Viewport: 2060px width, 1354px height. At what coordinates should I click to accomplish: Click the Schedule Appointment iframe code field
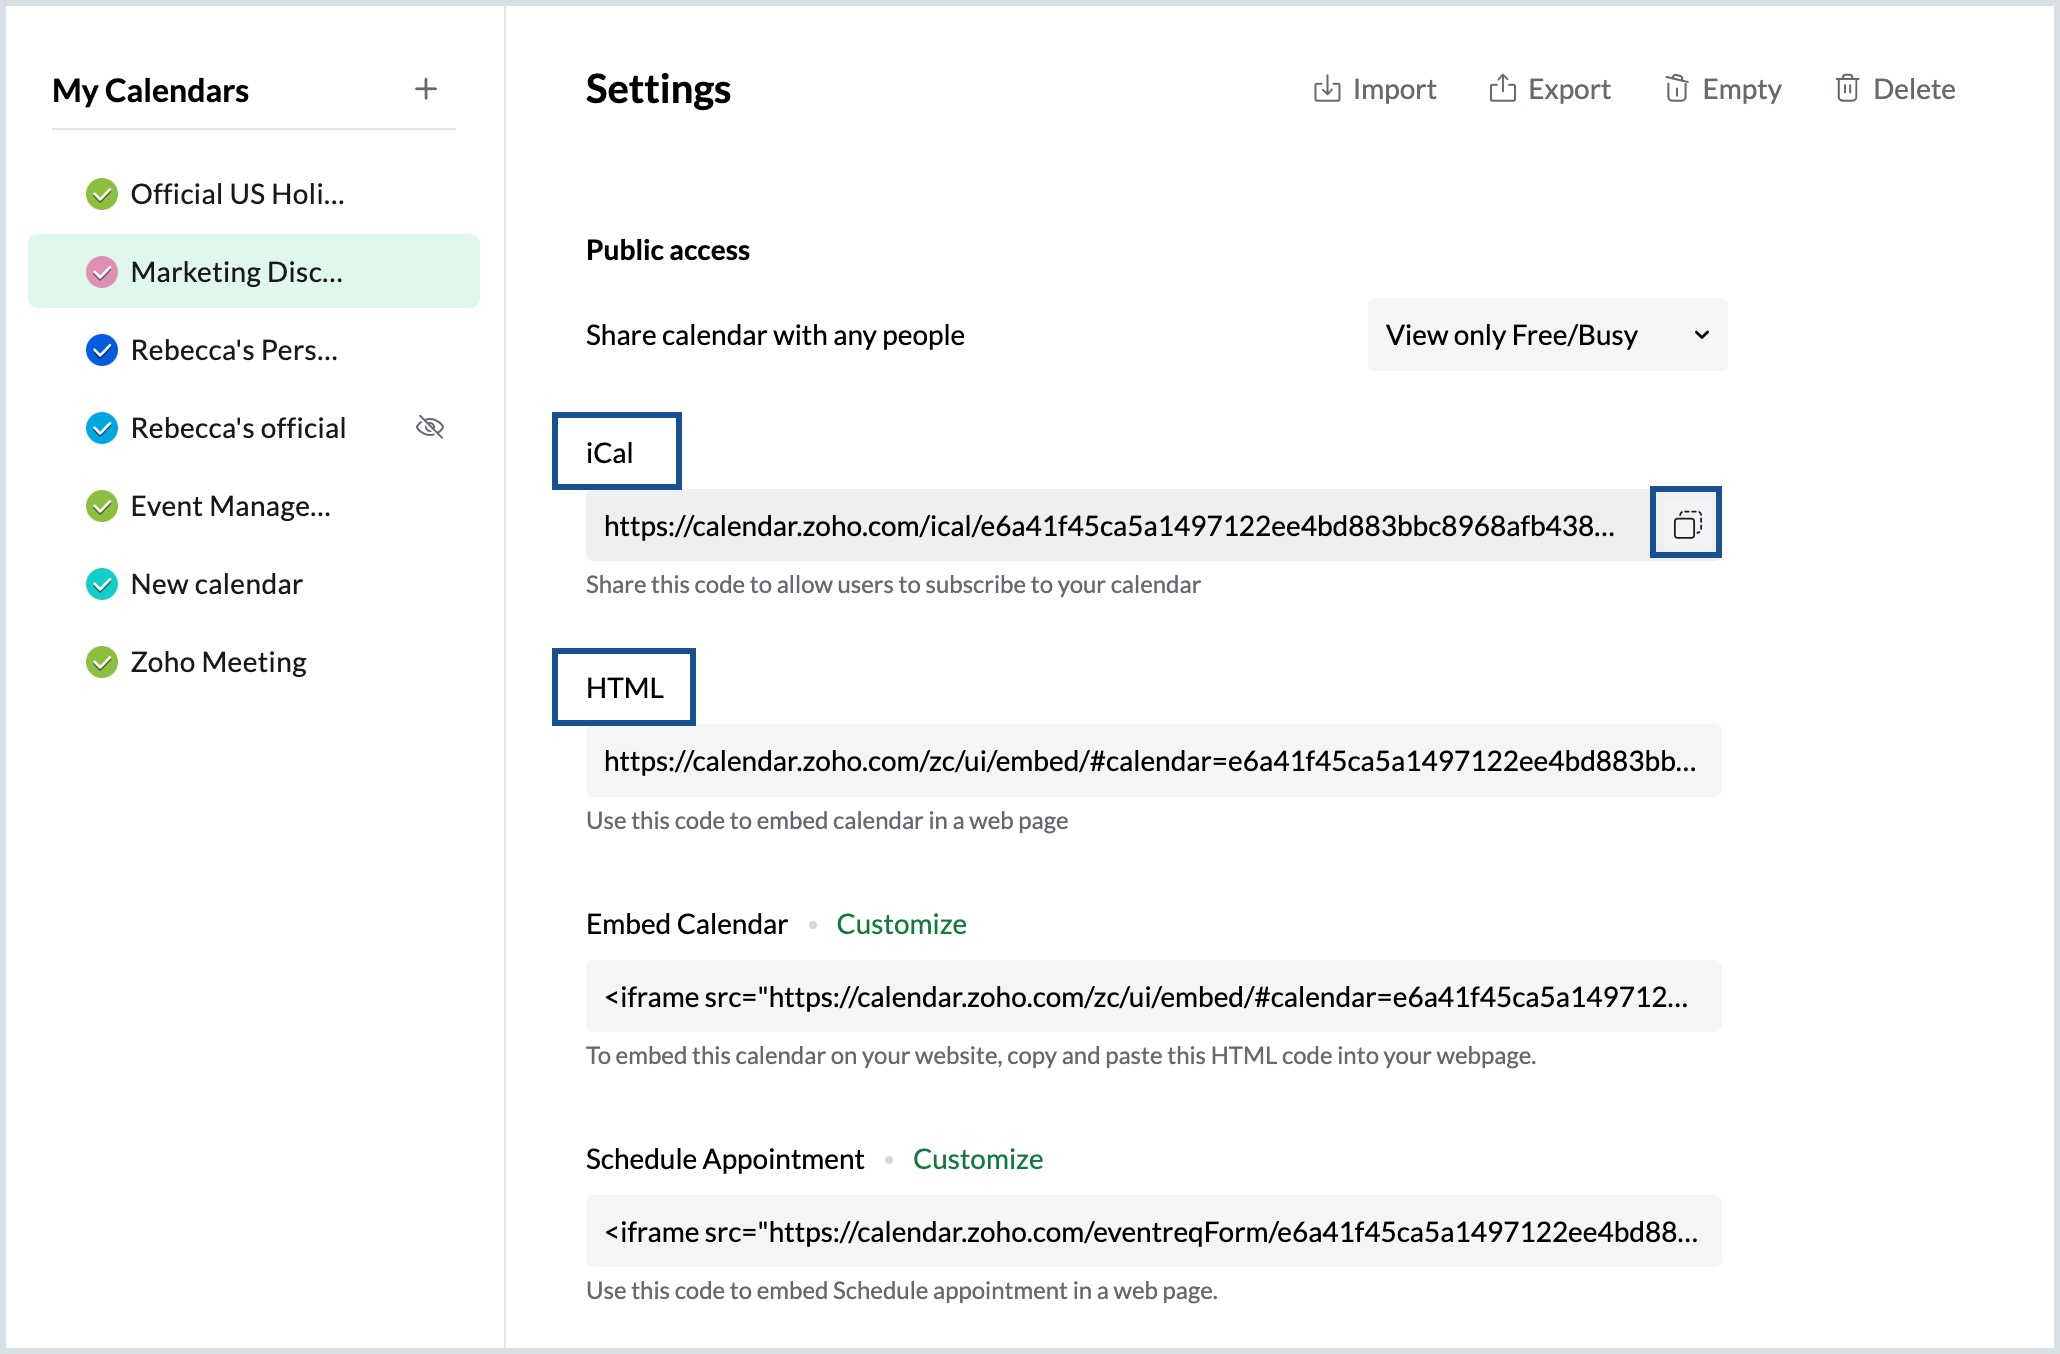1152,1232
